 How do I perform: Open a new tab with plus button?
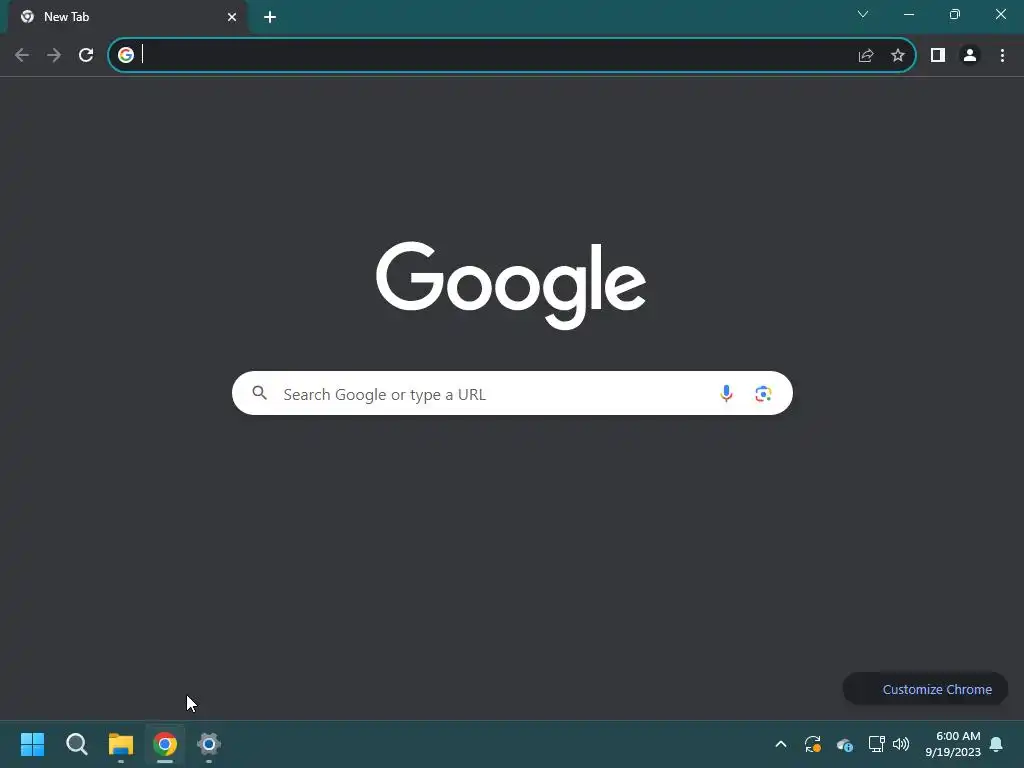pyautogui.click(x=270, y=17)
